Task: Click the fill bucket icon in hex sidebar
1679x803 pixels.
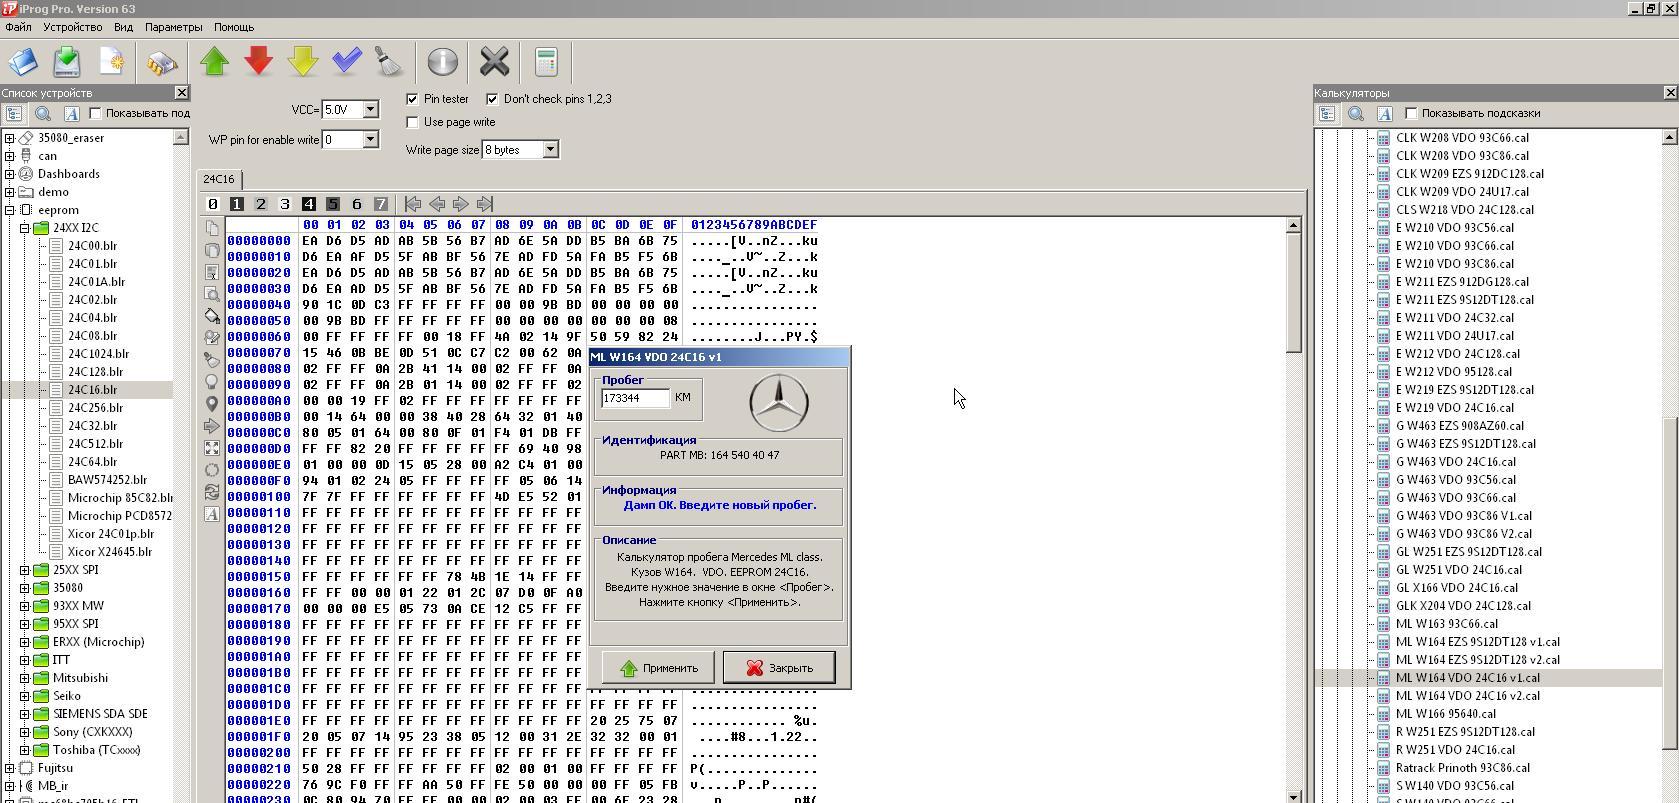Action: pyautogui.click(x=212, y=316)
